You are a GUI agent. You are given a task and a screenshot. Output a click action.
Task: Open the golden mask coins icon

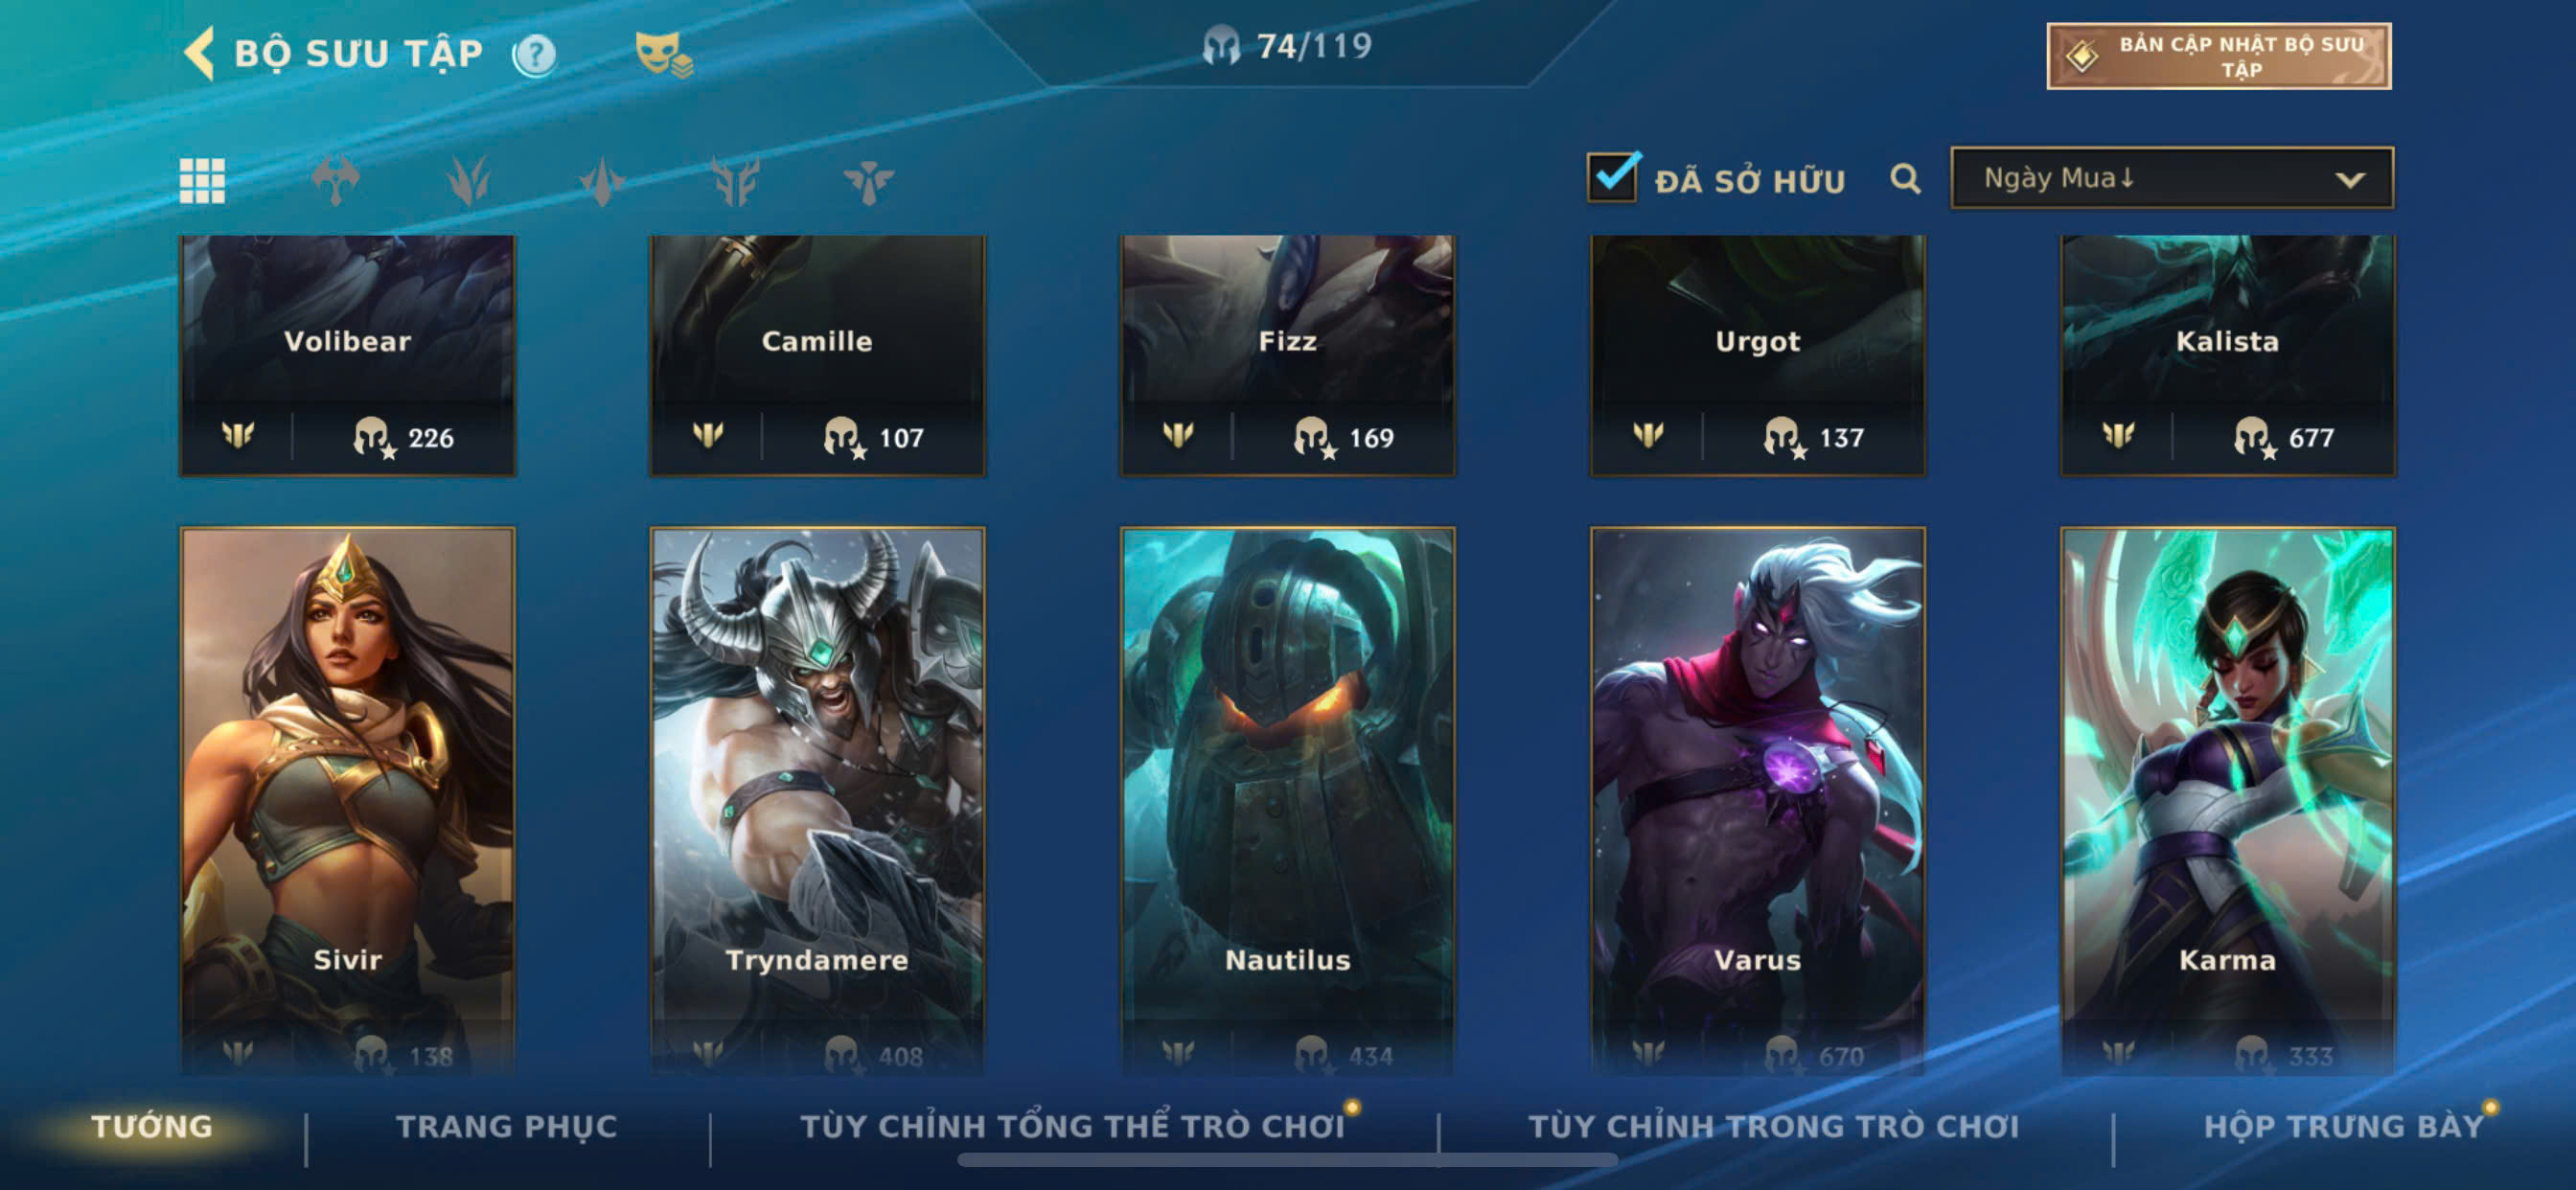point(663,54)
